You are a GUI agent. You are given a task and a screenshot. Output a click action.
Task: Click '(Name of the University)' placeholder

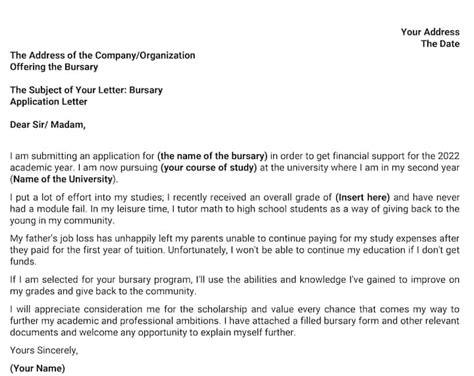[x=64, y=179]
